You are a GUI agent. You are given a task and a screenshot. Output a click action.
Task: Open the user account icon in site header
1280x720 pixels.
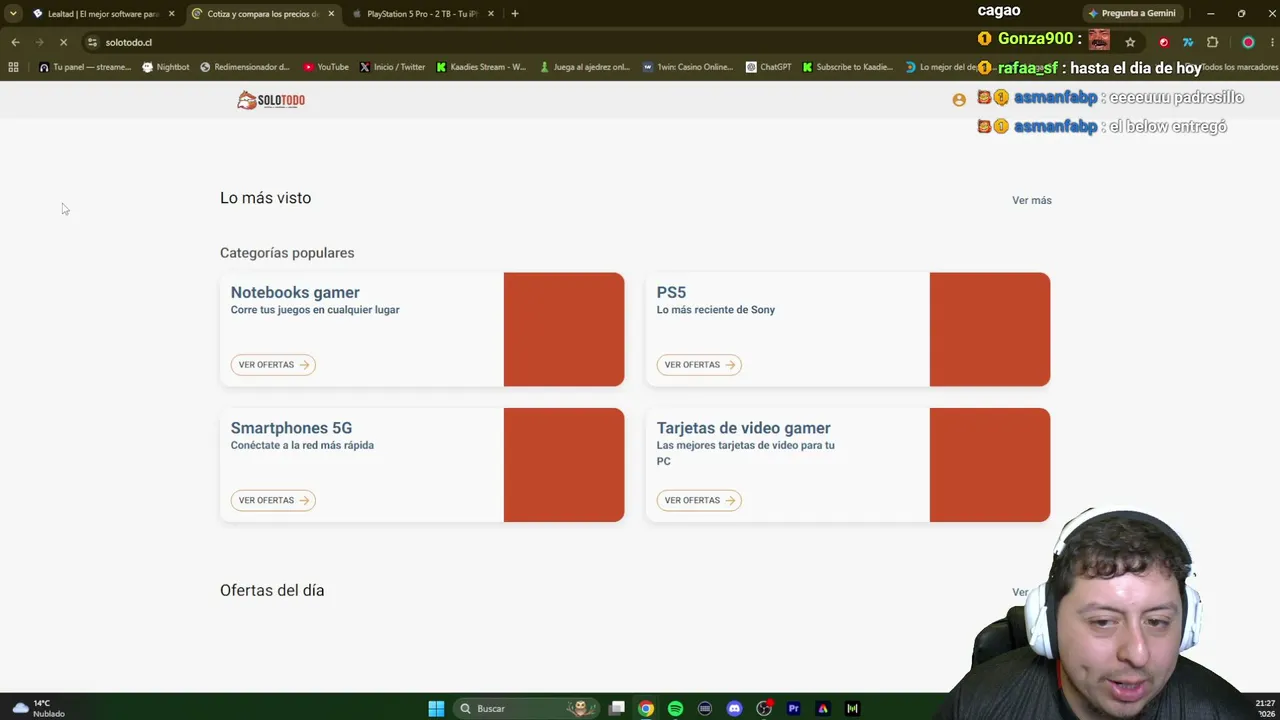pos(959,100)
